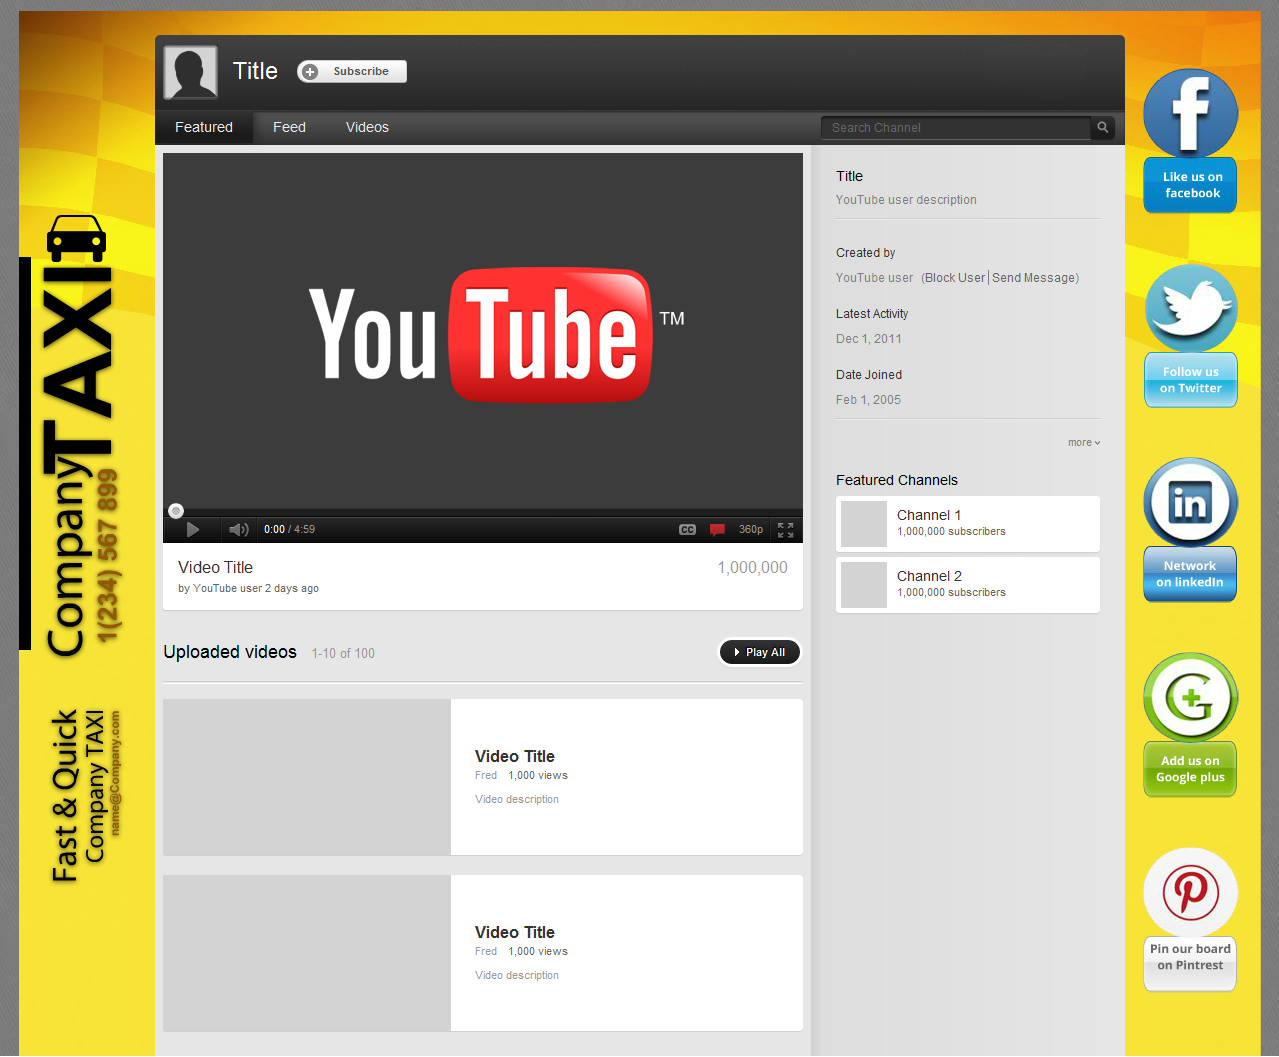1279x1057 pixels.
Task: Enable closed captions on the video player
Action: [687, 529]
